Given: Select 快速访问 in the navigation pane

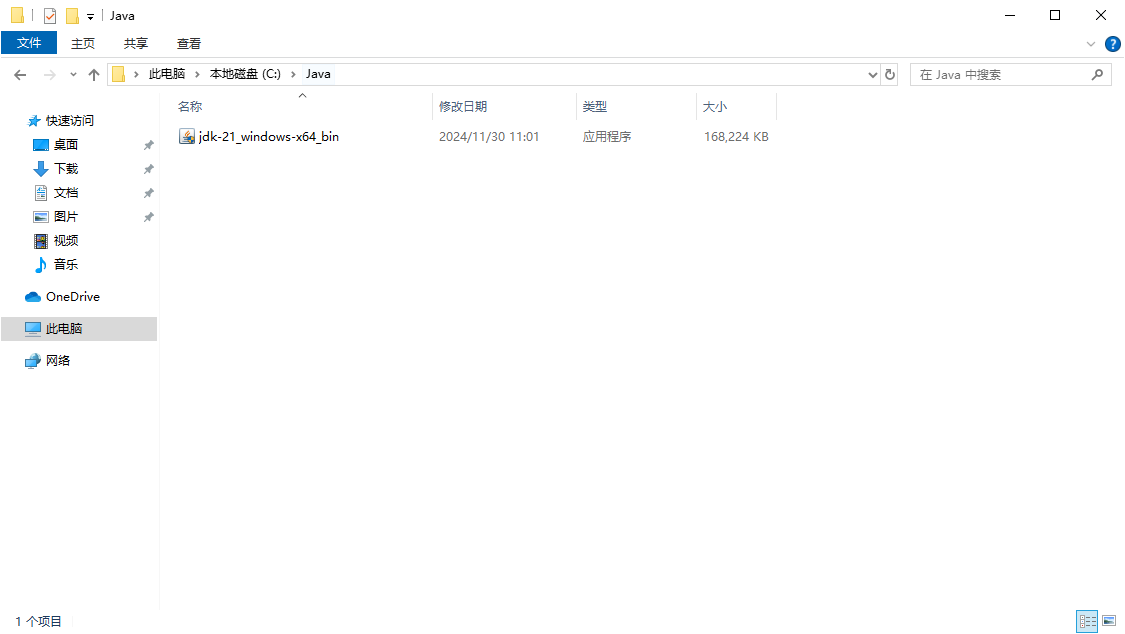Looking at the screenshot, I should (70, 120).
